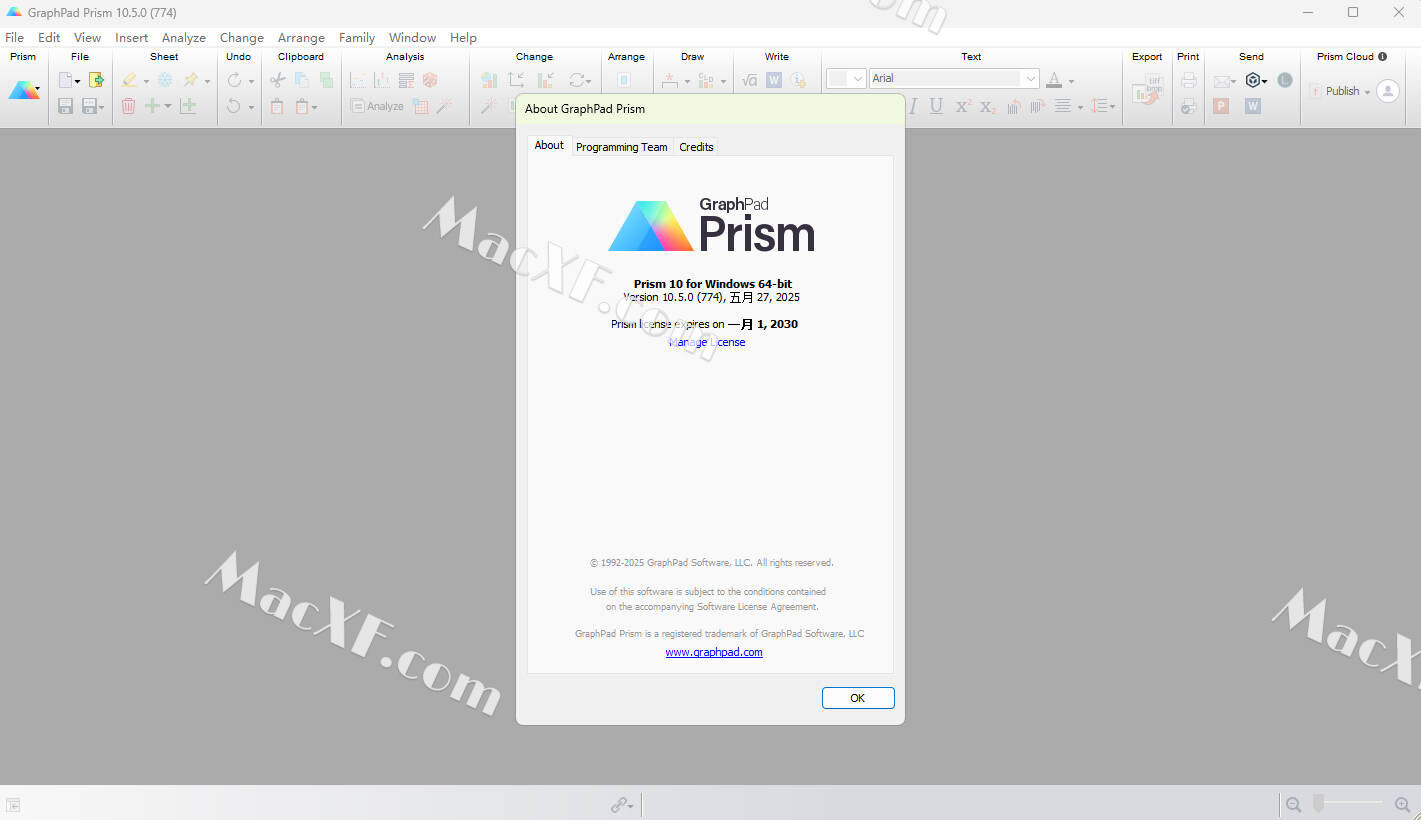
Task: Expand the text alignment dropdown arrow
Action: [x=1080, y=107]
